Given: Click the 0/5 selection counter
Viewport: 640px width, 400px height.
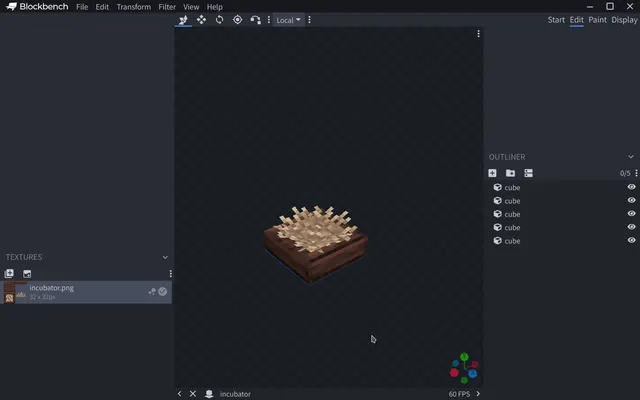Looking at the screenshot, I should tap(625, 173).
